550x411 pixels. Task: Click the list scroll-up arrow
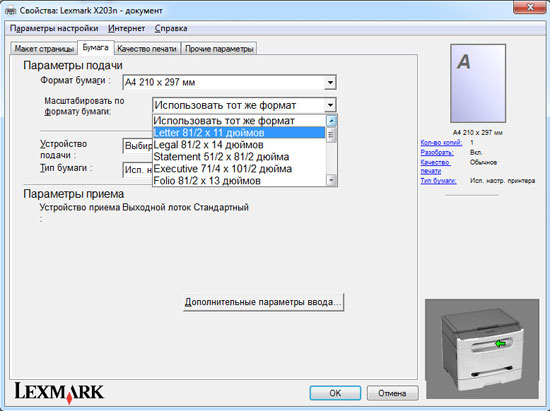tap(331, 121)
